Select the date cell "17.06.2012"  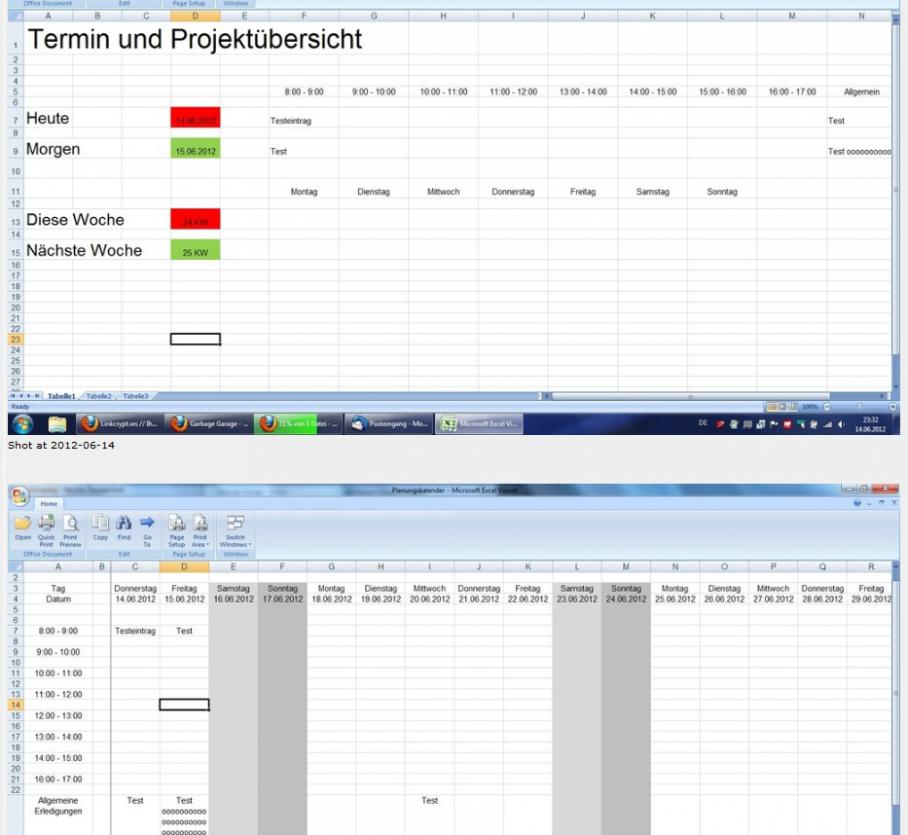click(x=283, y=599)
